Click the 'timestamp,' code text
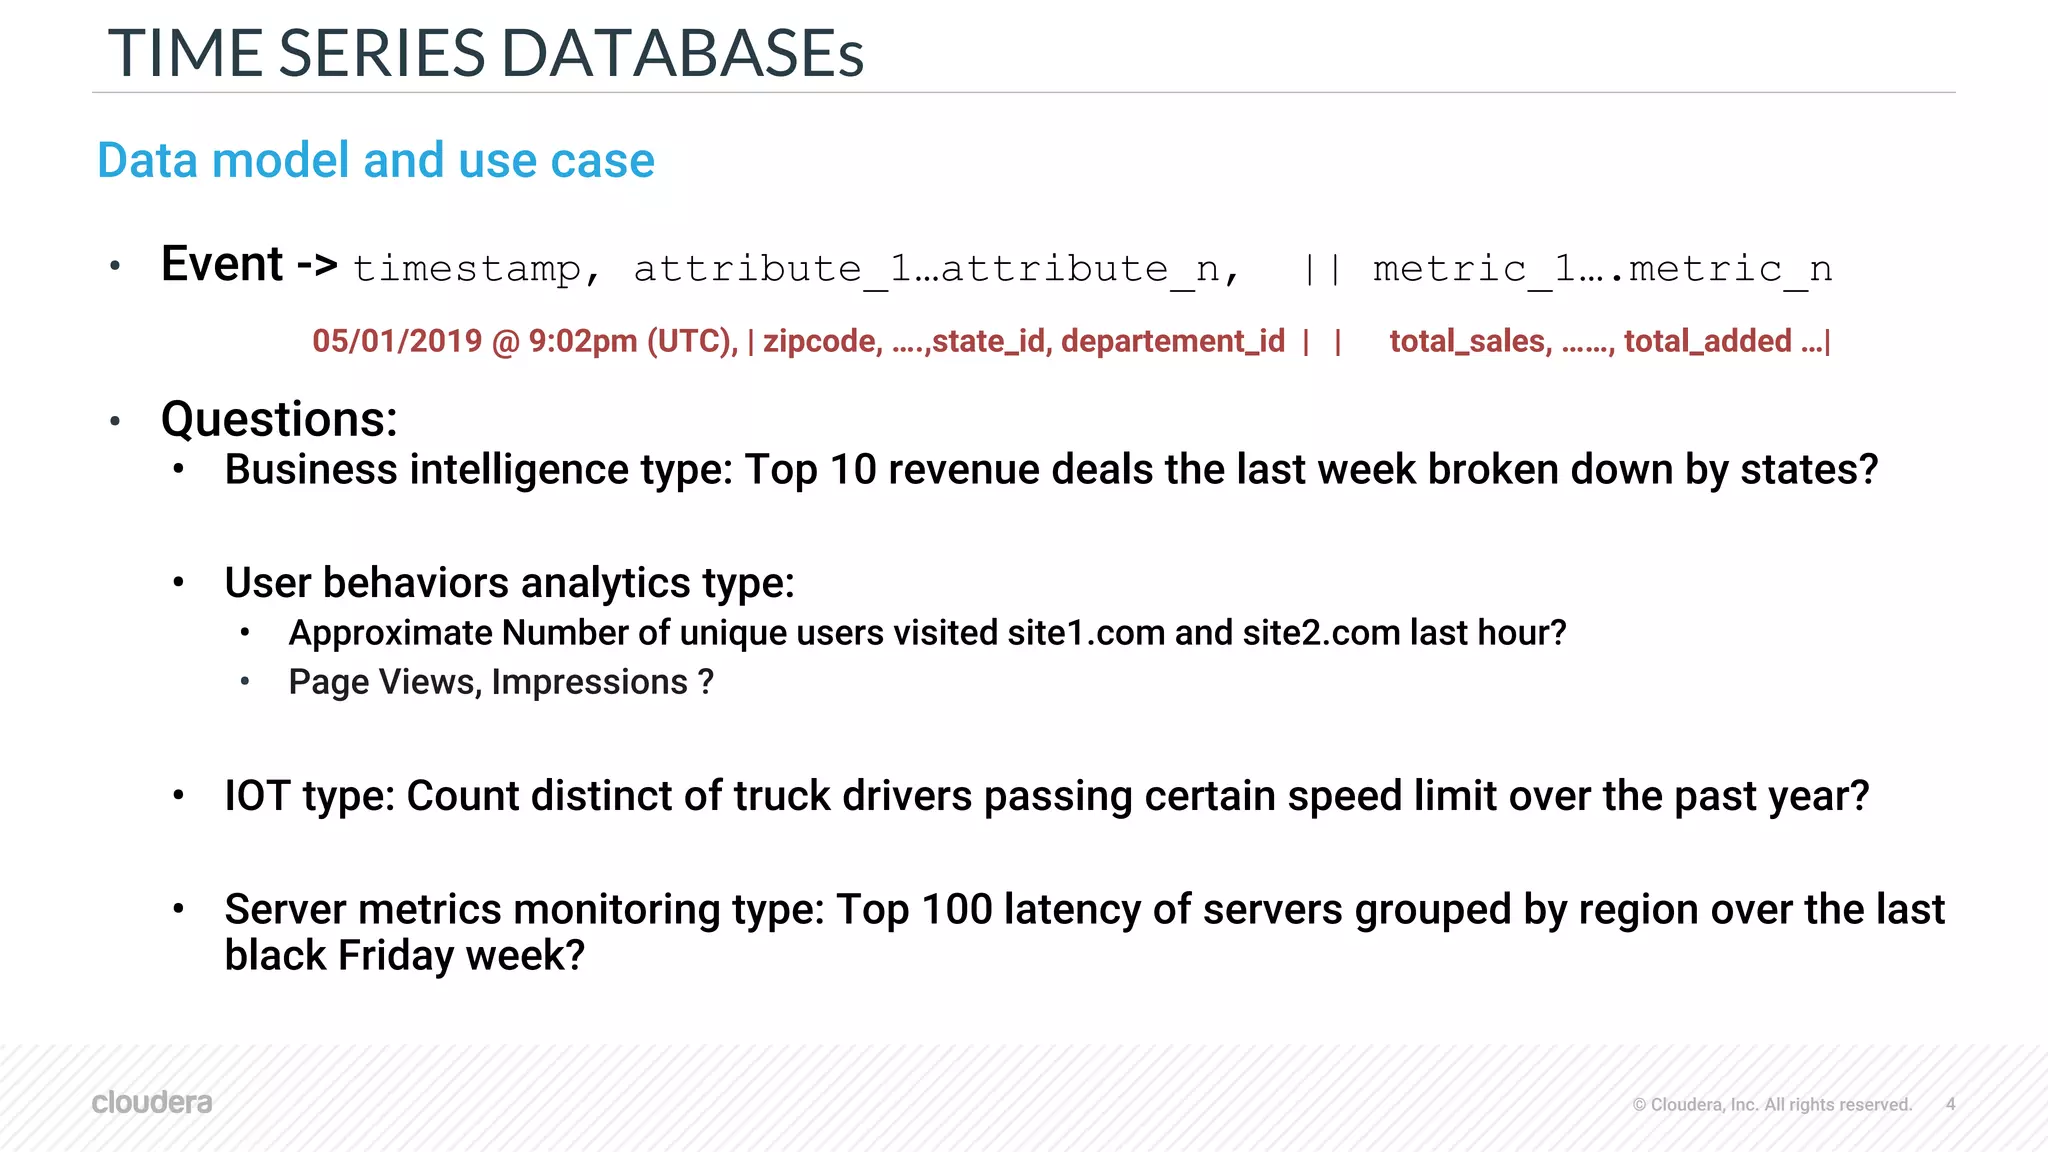This screenshot has height=1152, width=2048. tap(477, 268)
